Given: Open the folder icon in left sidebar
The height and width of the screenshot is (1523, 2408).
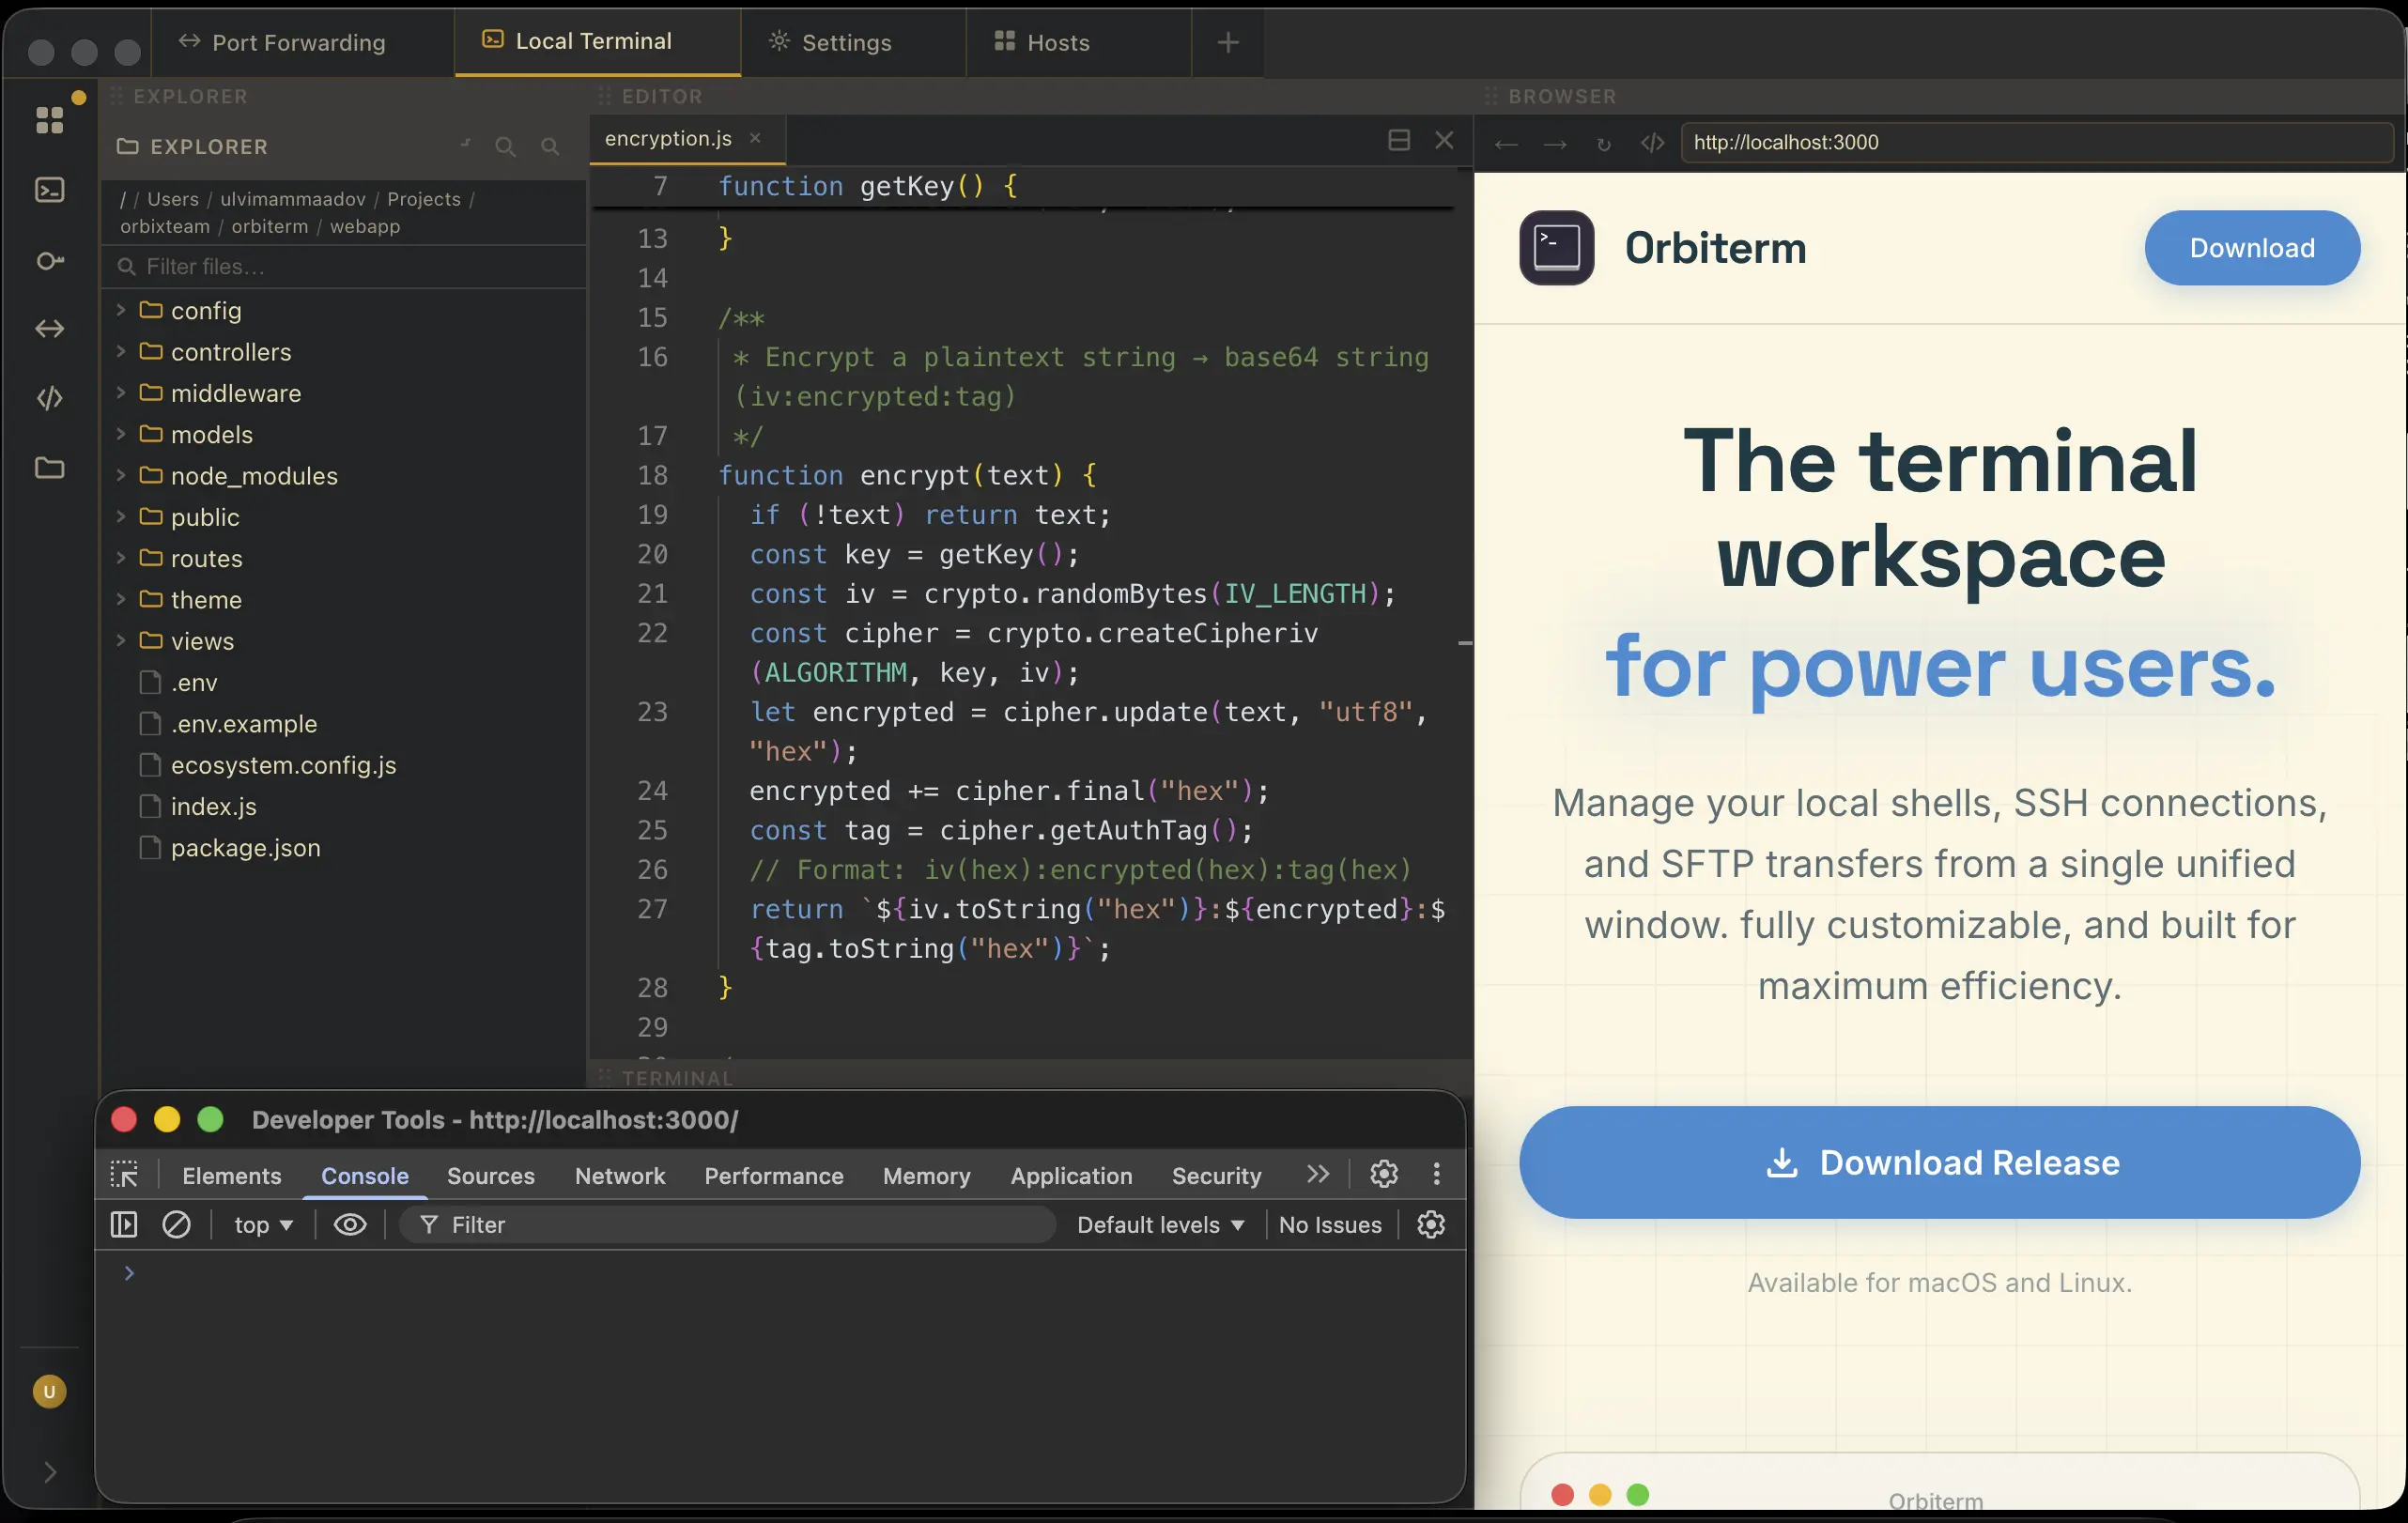Looking at the screenshot, I should pos(49,468).
